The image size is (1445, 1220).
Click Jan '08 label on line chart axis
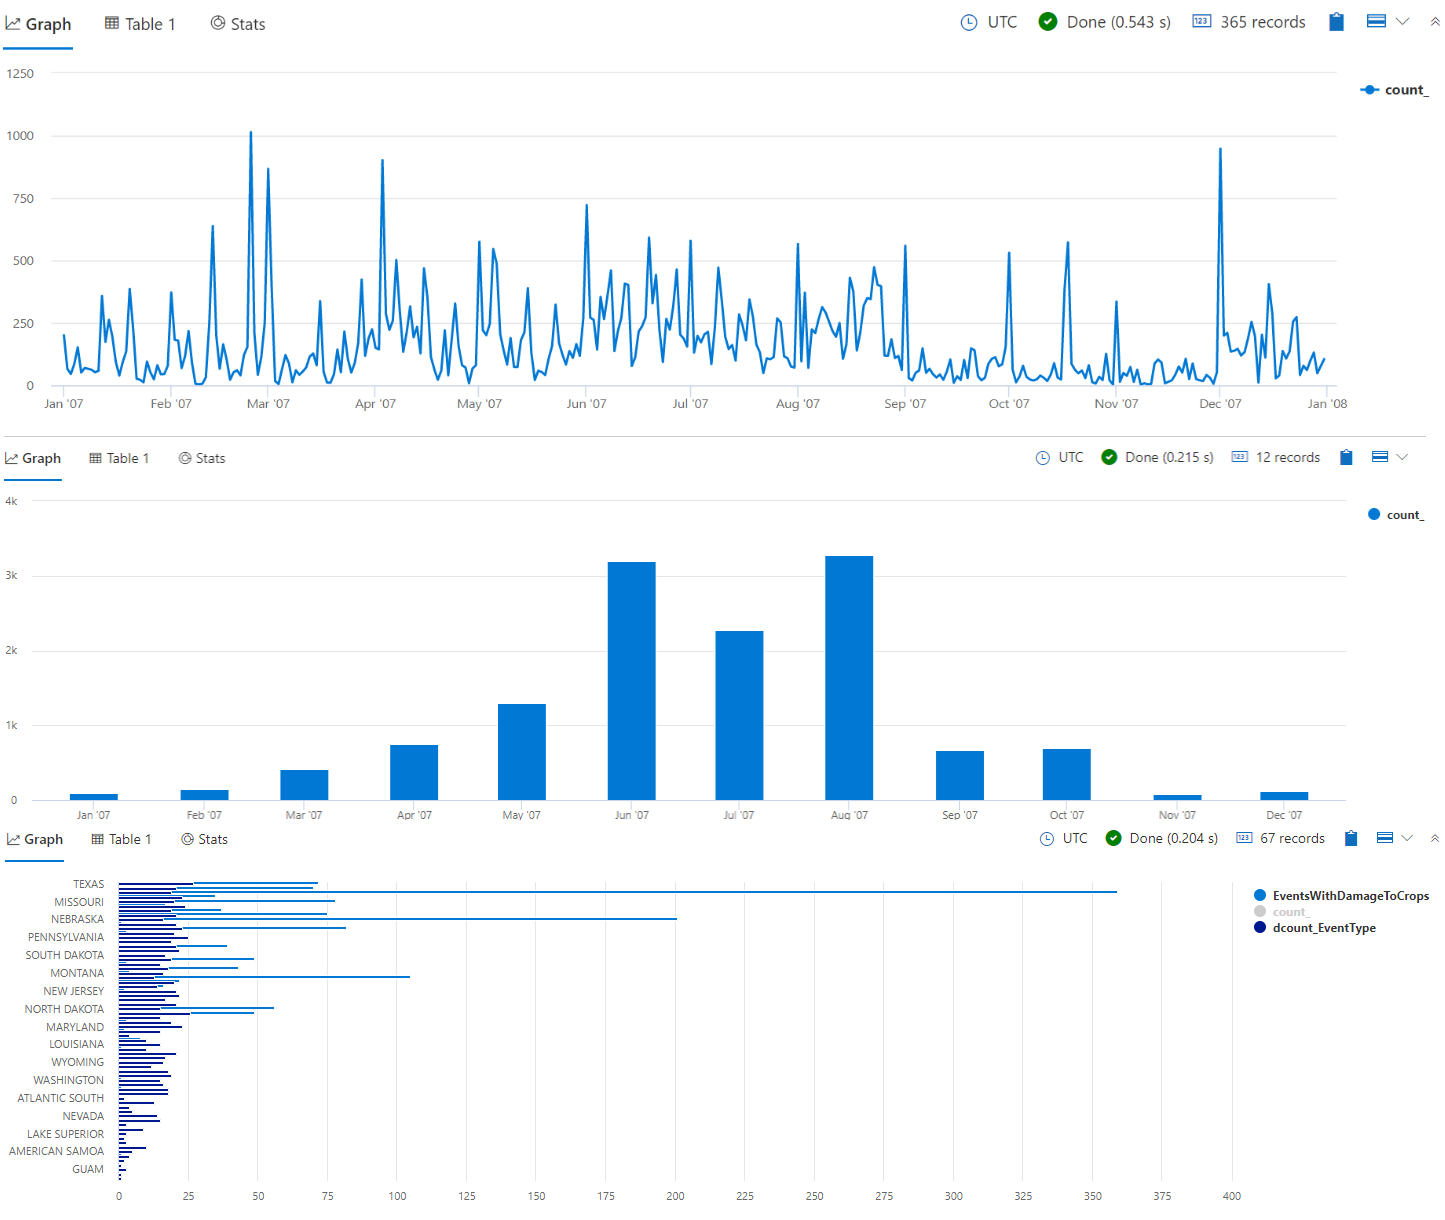pos(1327,404)
